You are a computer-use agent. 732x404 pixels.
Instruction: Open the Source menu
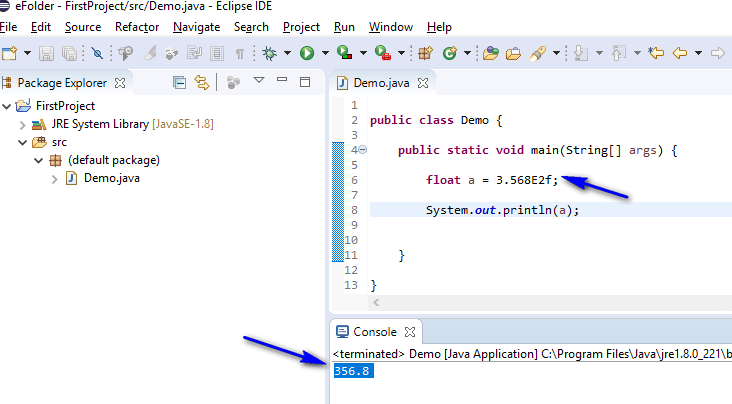tap(83, 27)
